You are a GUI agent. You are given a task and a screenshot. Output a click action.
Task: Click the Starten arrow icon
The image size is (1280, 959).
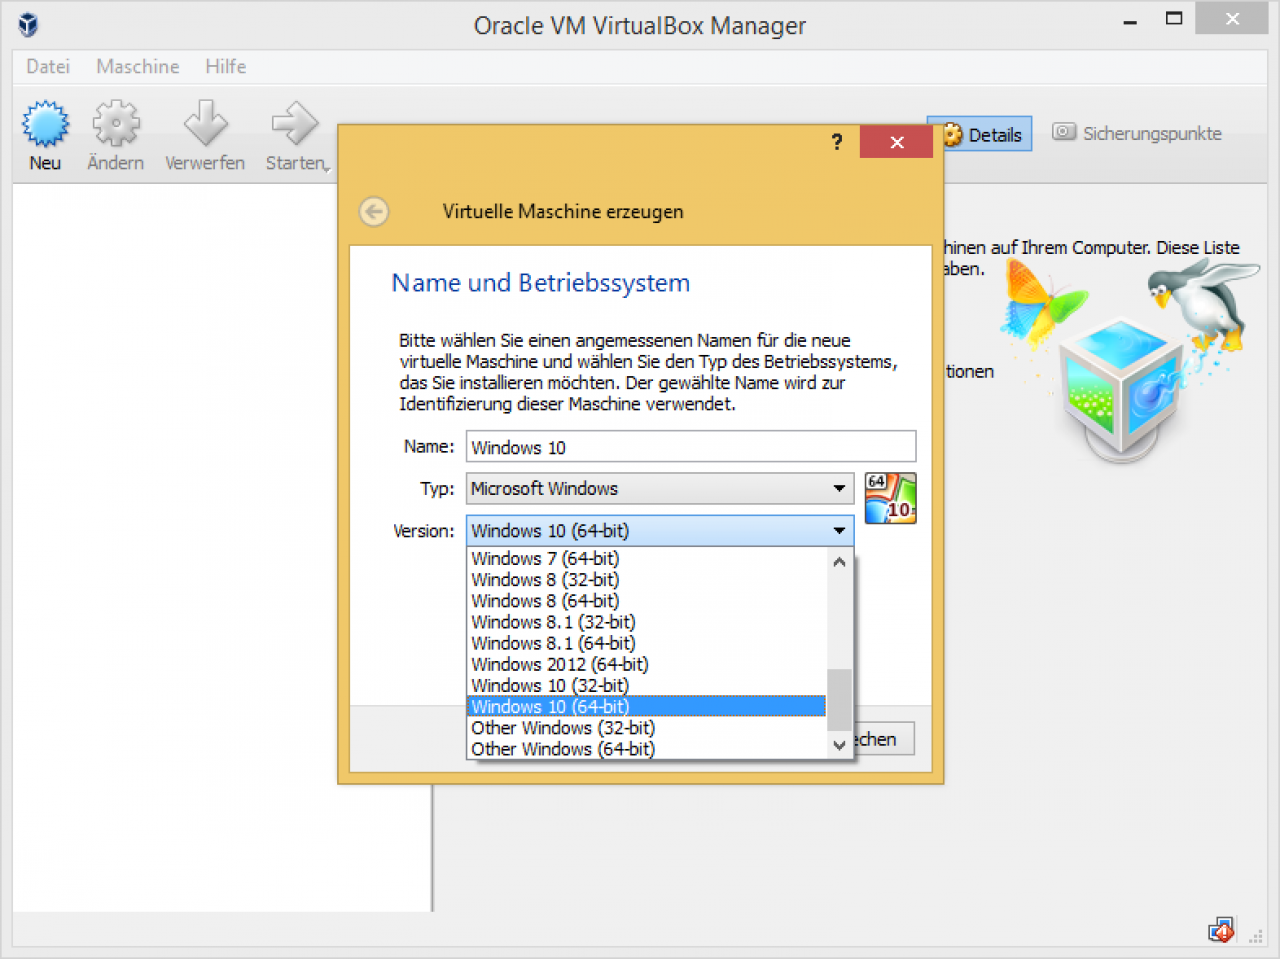point(294,124)
